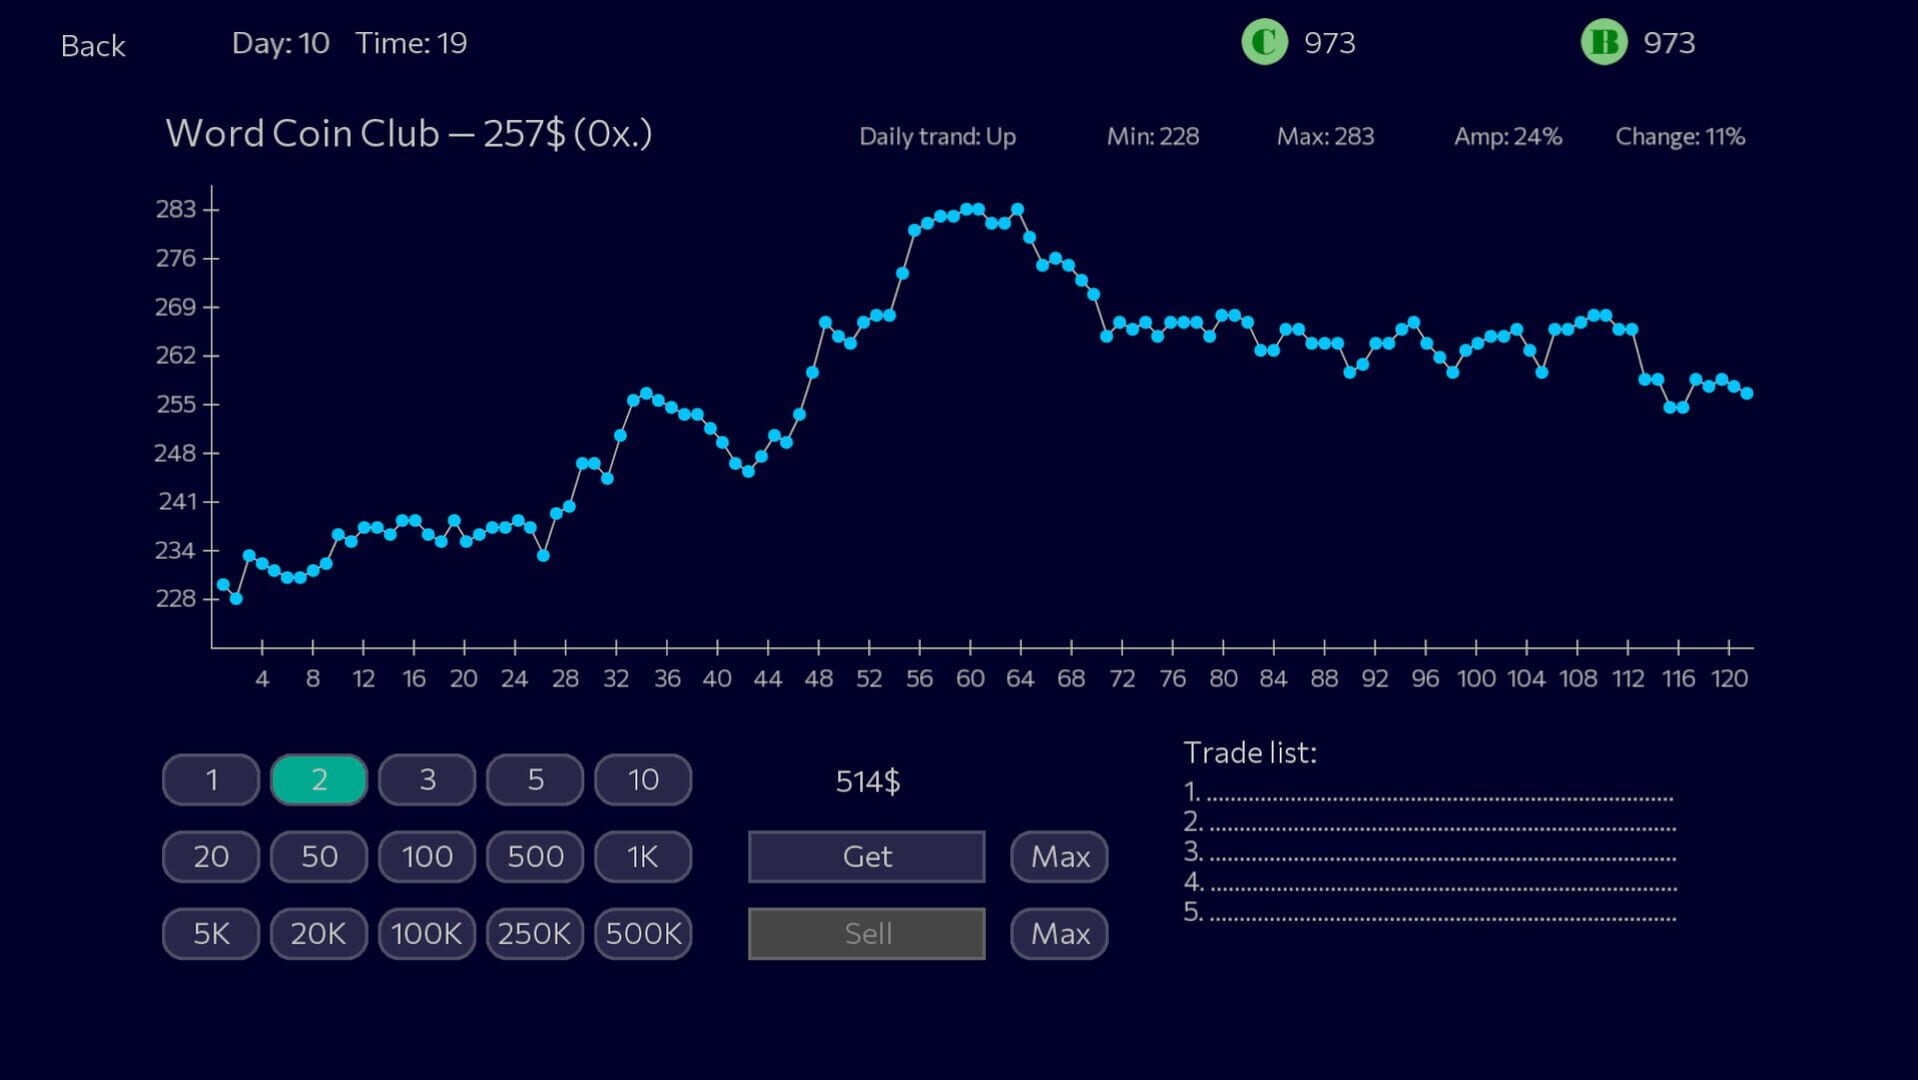Click Max next to Sell
Viewport: 1918px width, 1080px height.
[x=1059, y=934]
